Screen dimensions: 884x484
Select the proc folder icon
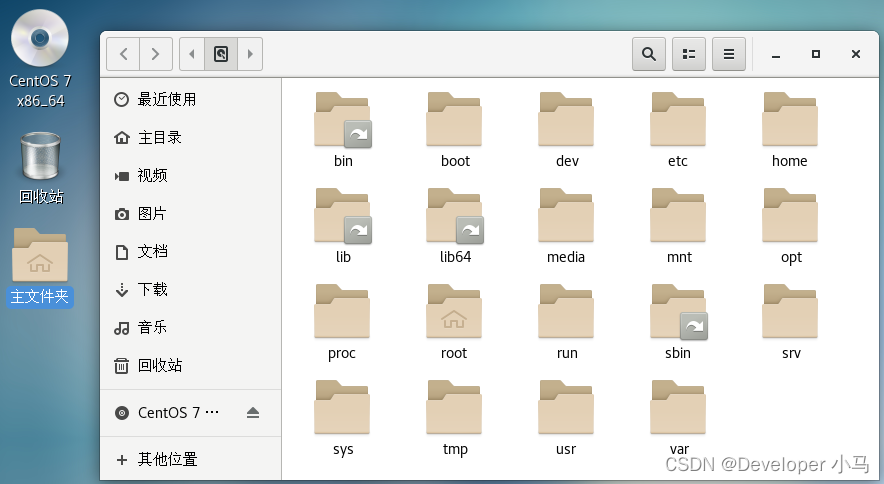point(342,312)
